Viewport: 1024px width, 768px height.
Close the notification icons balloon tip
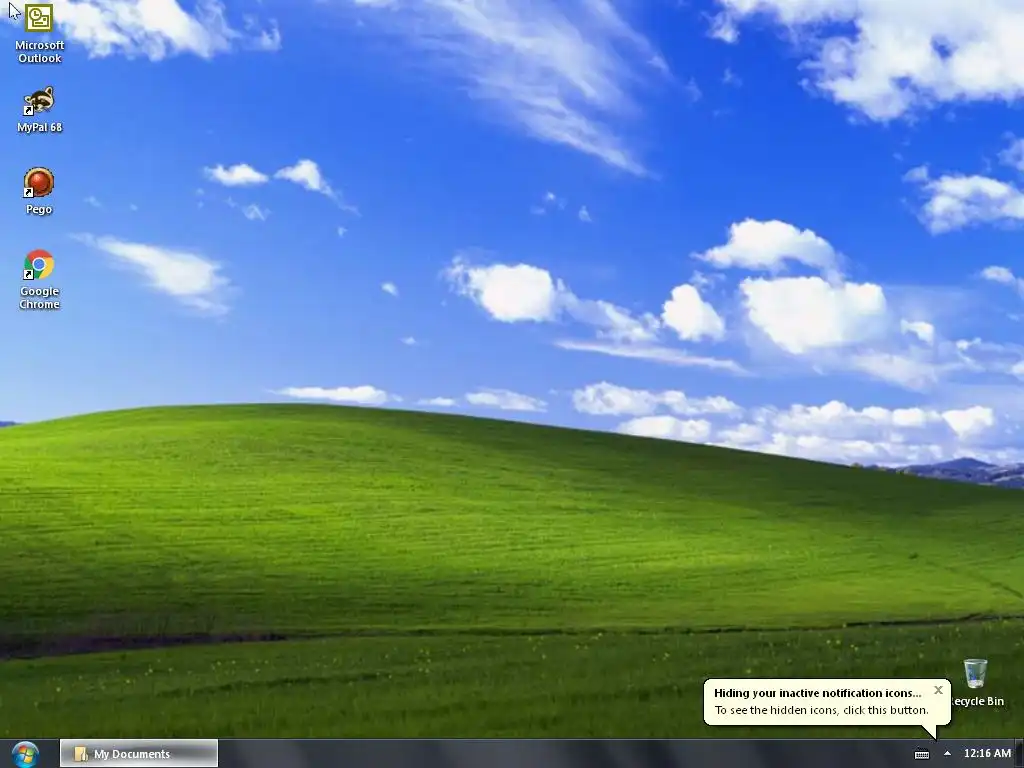click(938, 690)
